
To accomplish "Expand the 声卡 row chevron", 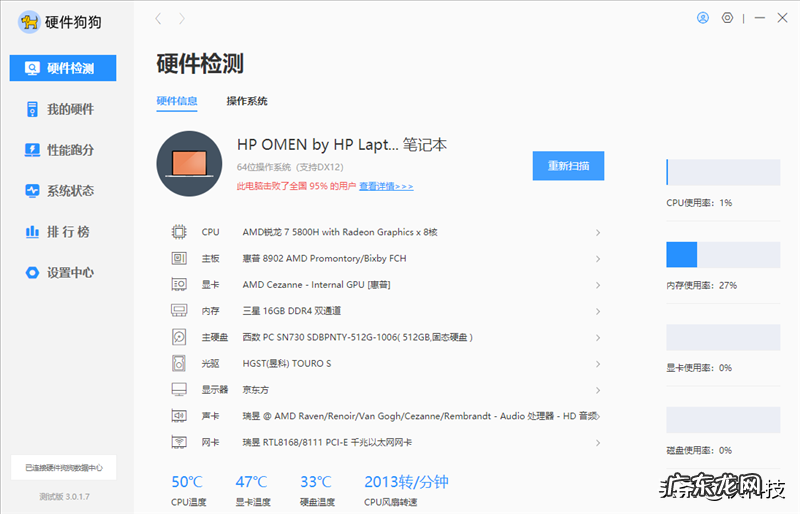I will click(597, 417).
